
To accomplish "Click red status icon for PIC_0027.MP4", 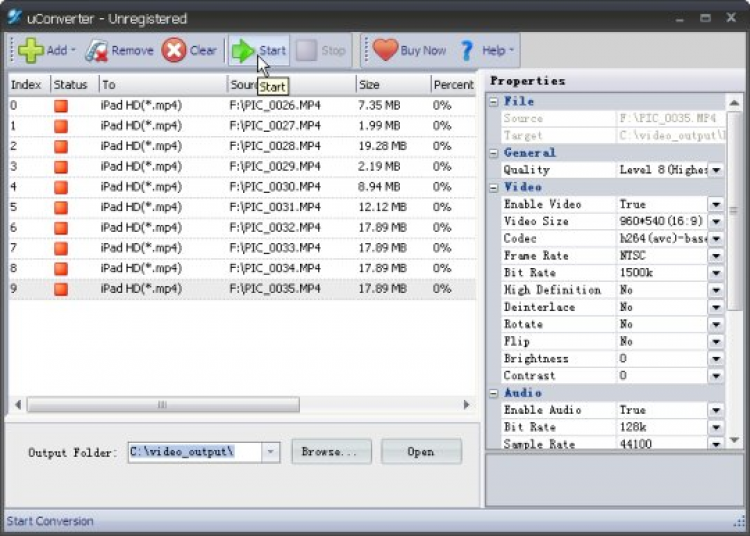I will 61,126.
